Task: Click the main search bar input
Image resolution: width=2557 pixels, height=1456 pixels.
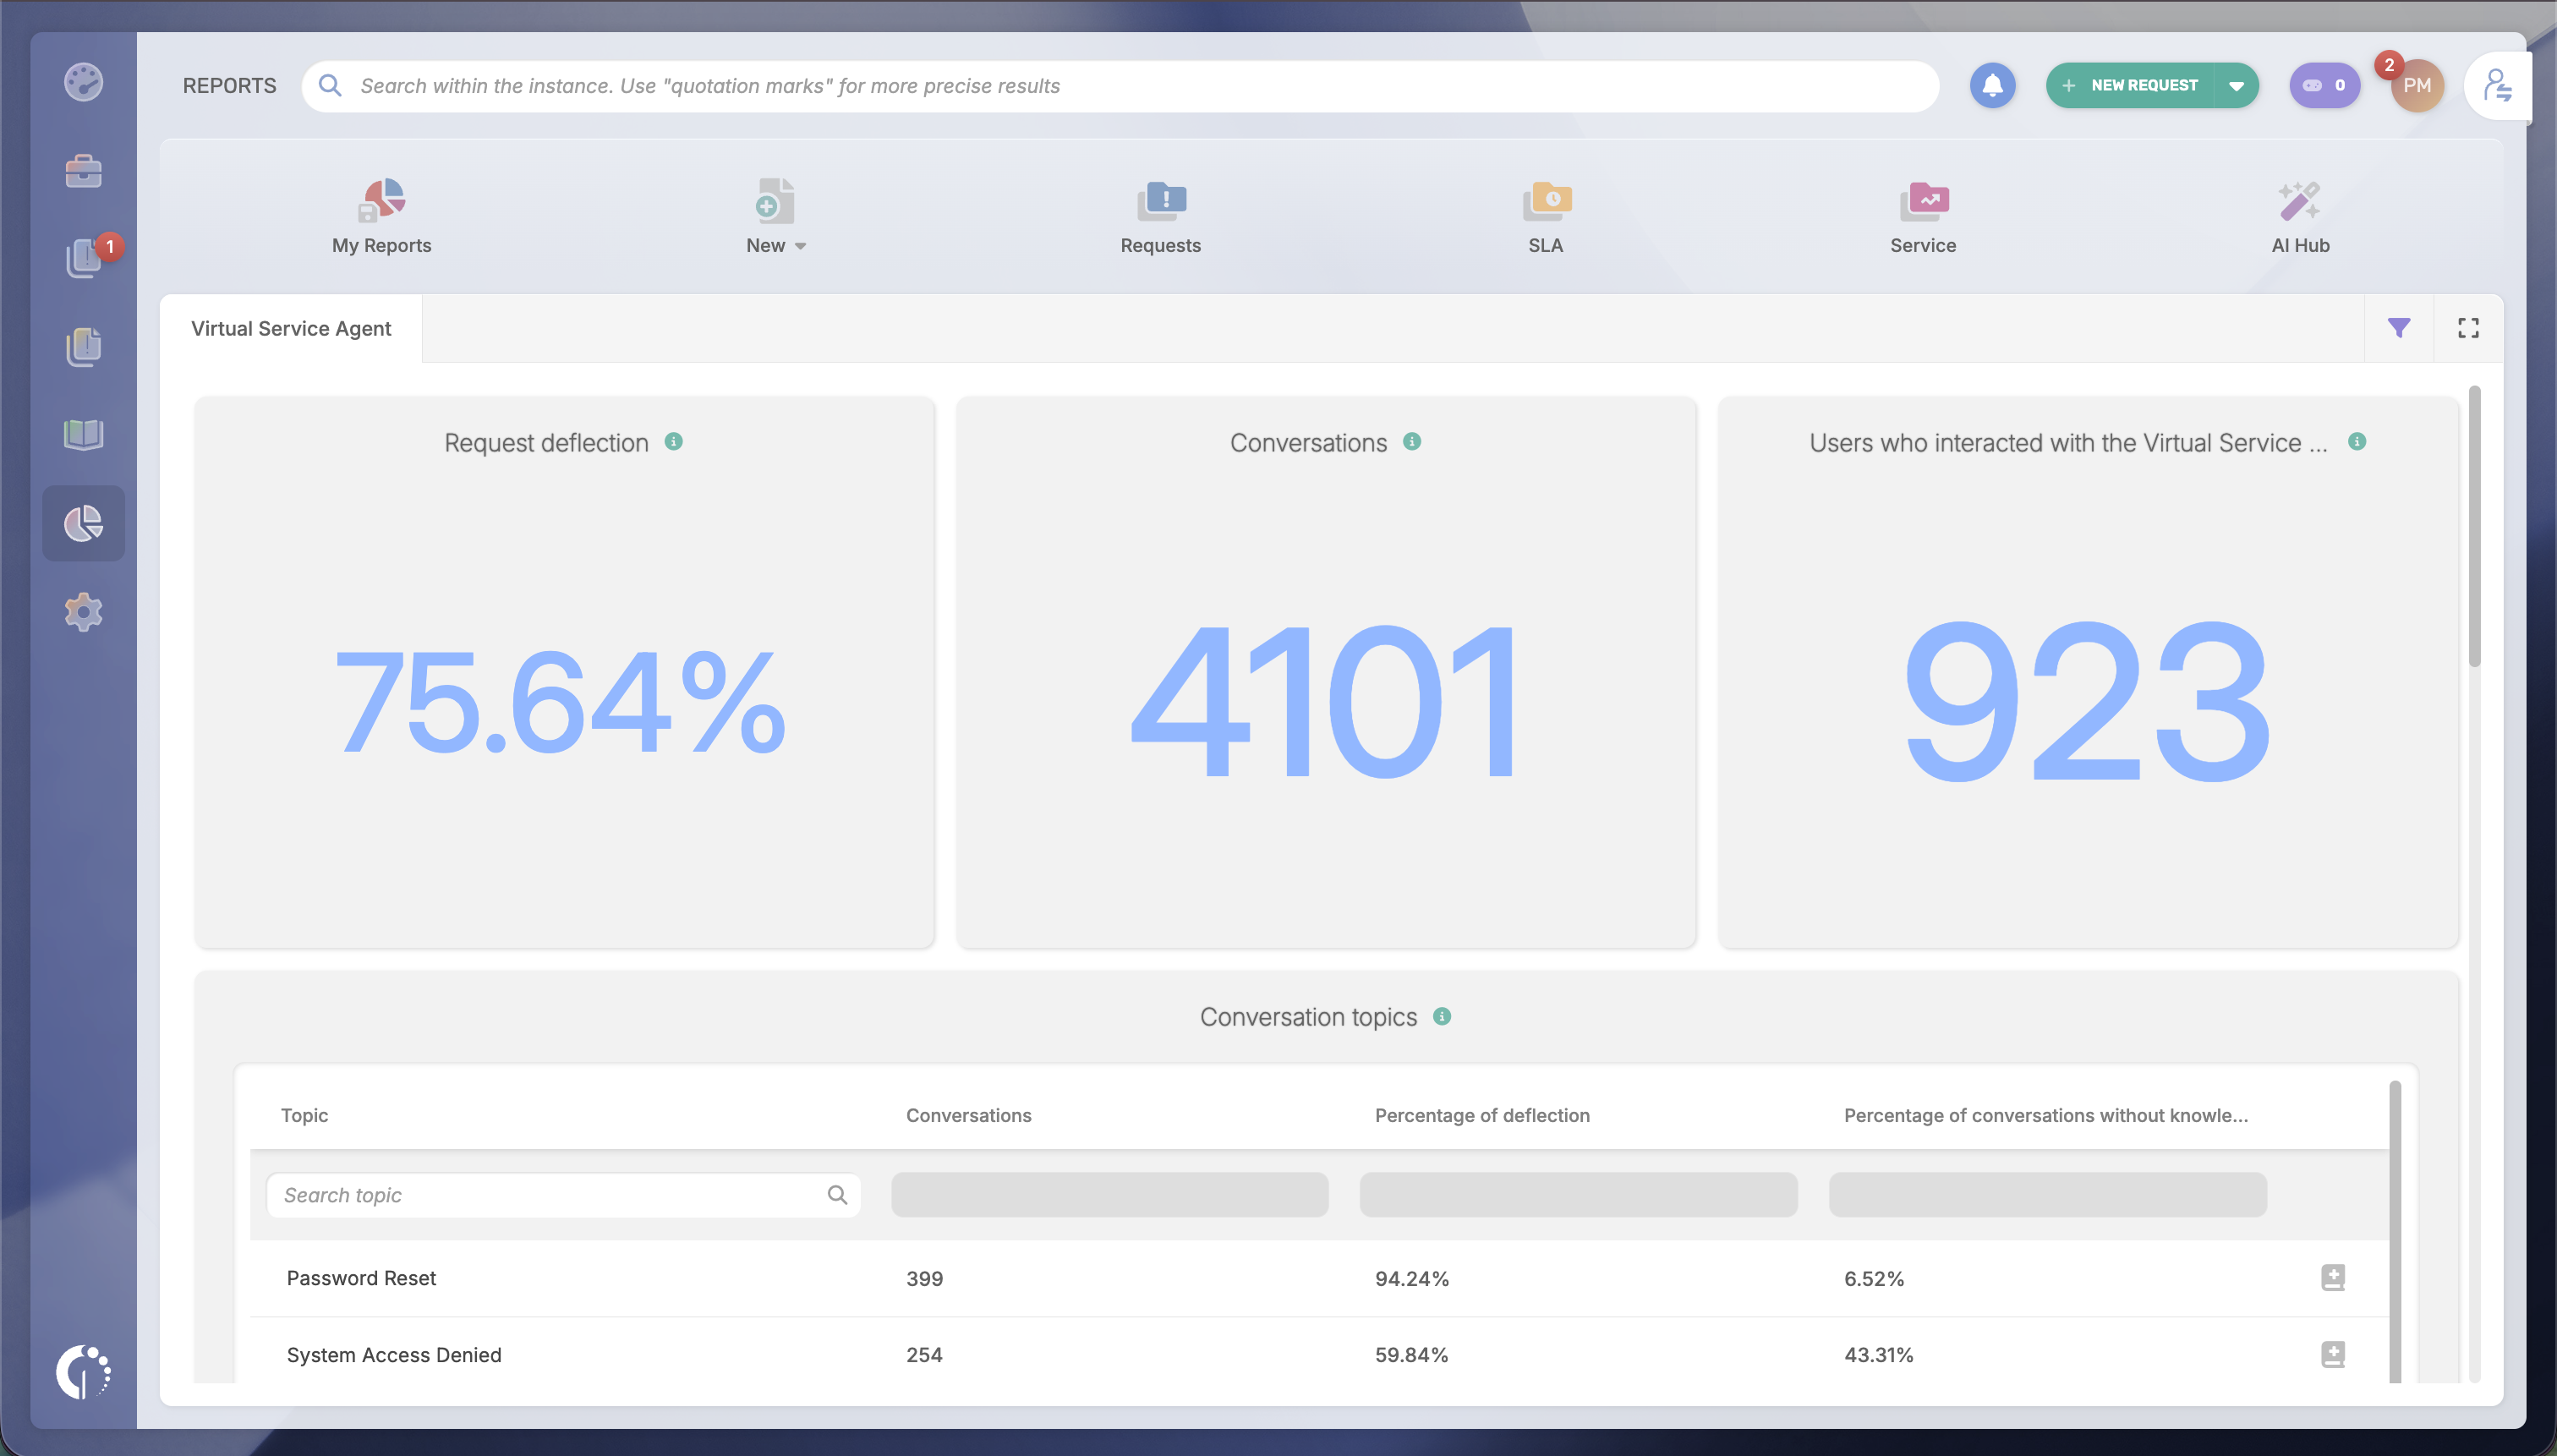Action: [1120, 85]
